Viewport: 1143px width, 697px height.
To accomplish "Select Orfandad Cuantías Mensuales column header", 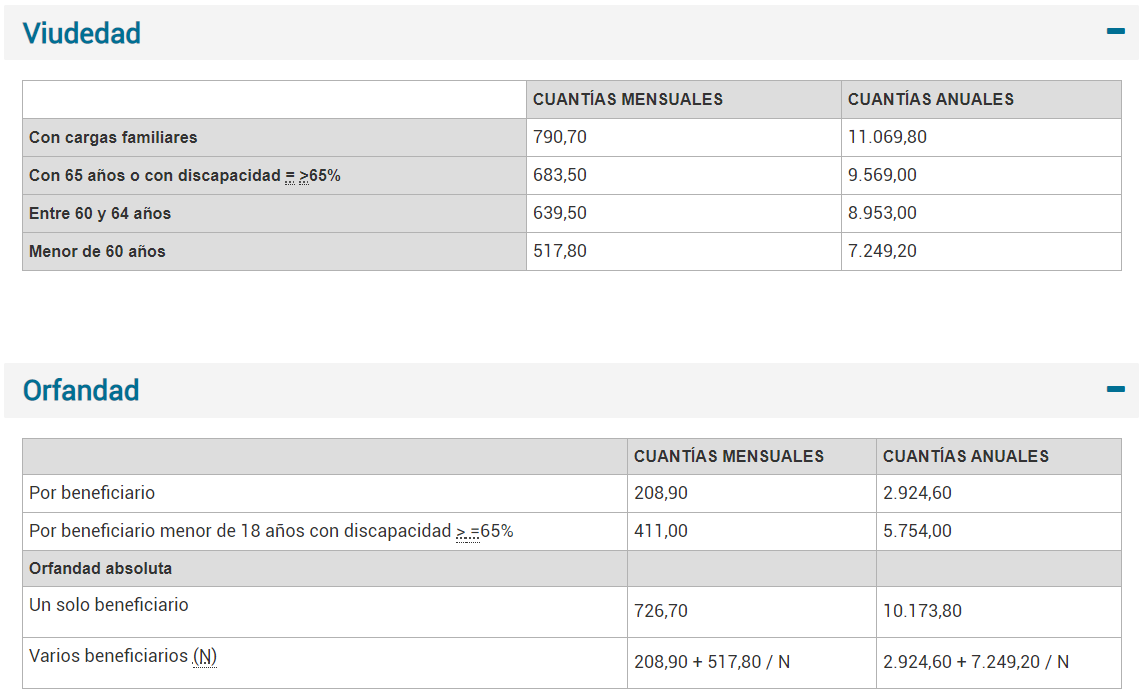I will pyautogui.click(x=729, y=456).
